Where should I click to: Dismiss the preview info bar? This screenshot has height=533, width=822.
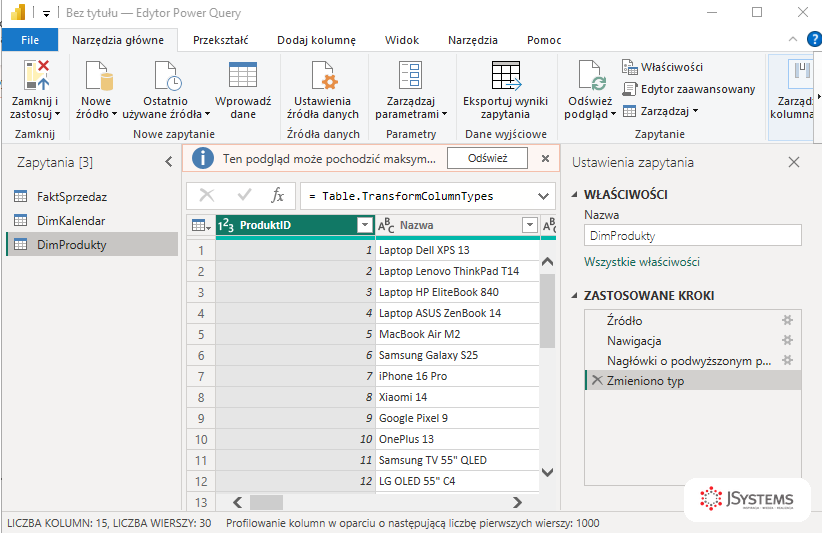(545, 158)
